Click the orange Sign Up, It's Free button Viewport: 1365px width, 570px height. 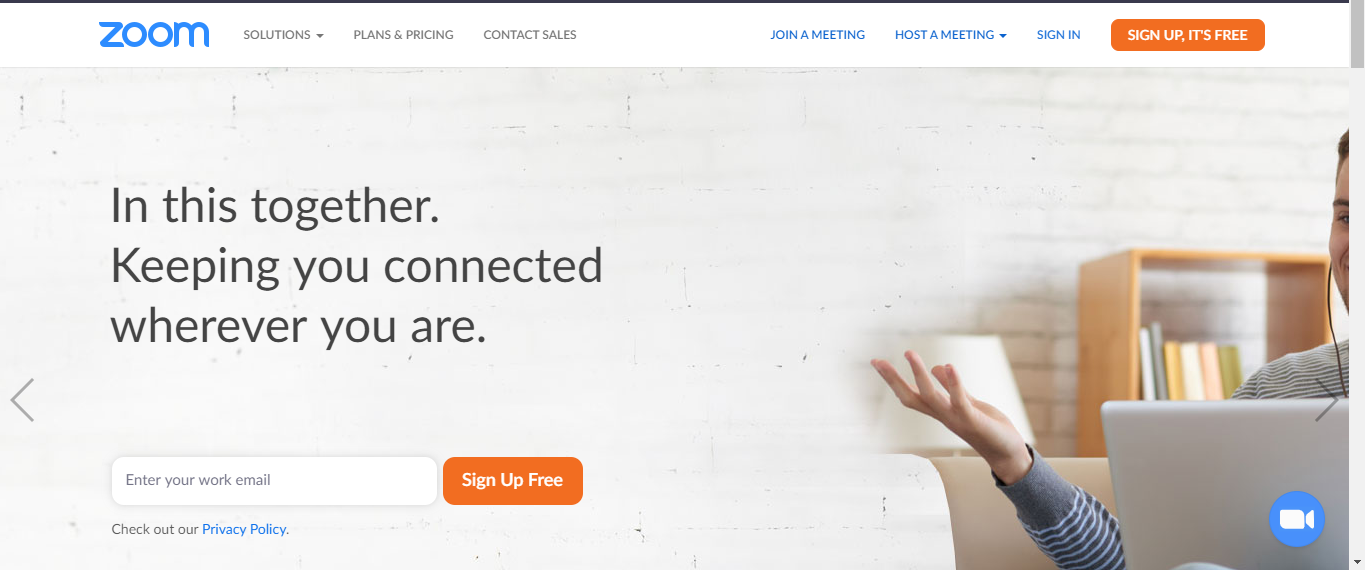pos(1188,35)
